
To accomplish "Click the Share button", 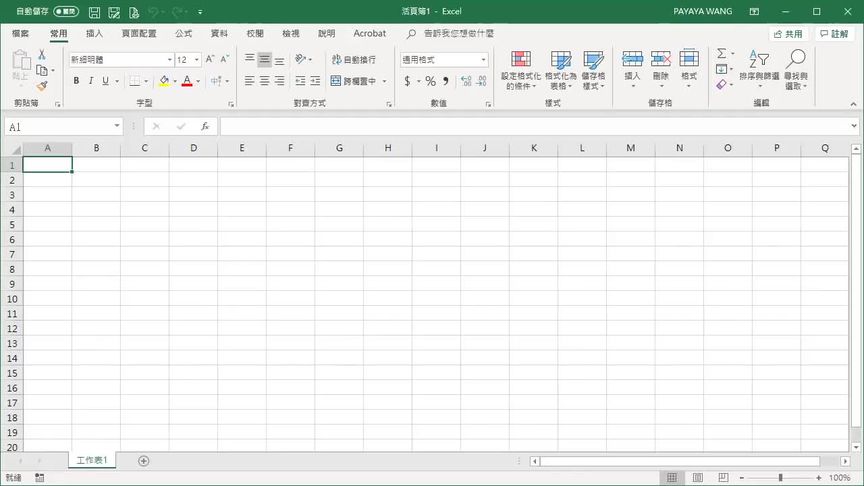I will coord(788,34).
